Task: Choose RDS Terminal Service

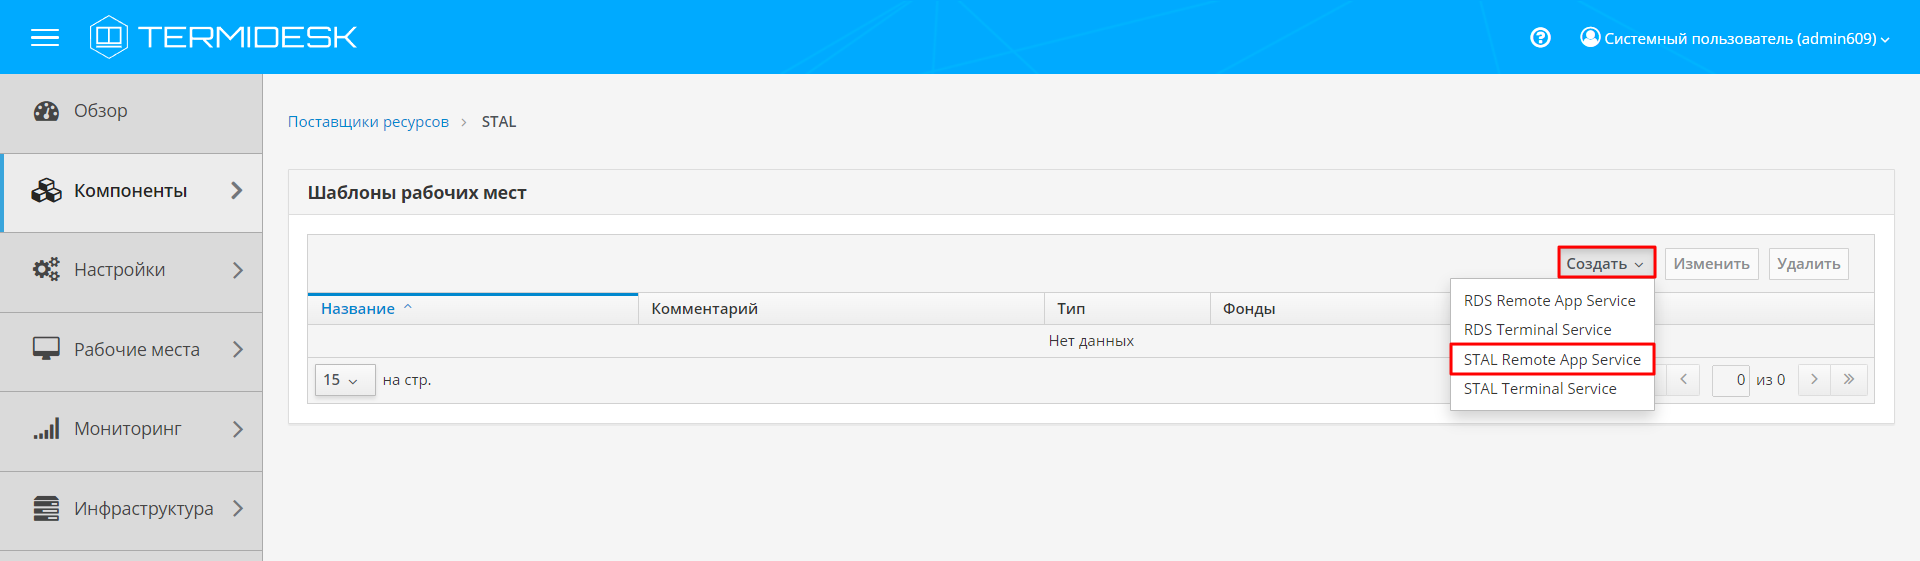Action: pos(1551,330)
